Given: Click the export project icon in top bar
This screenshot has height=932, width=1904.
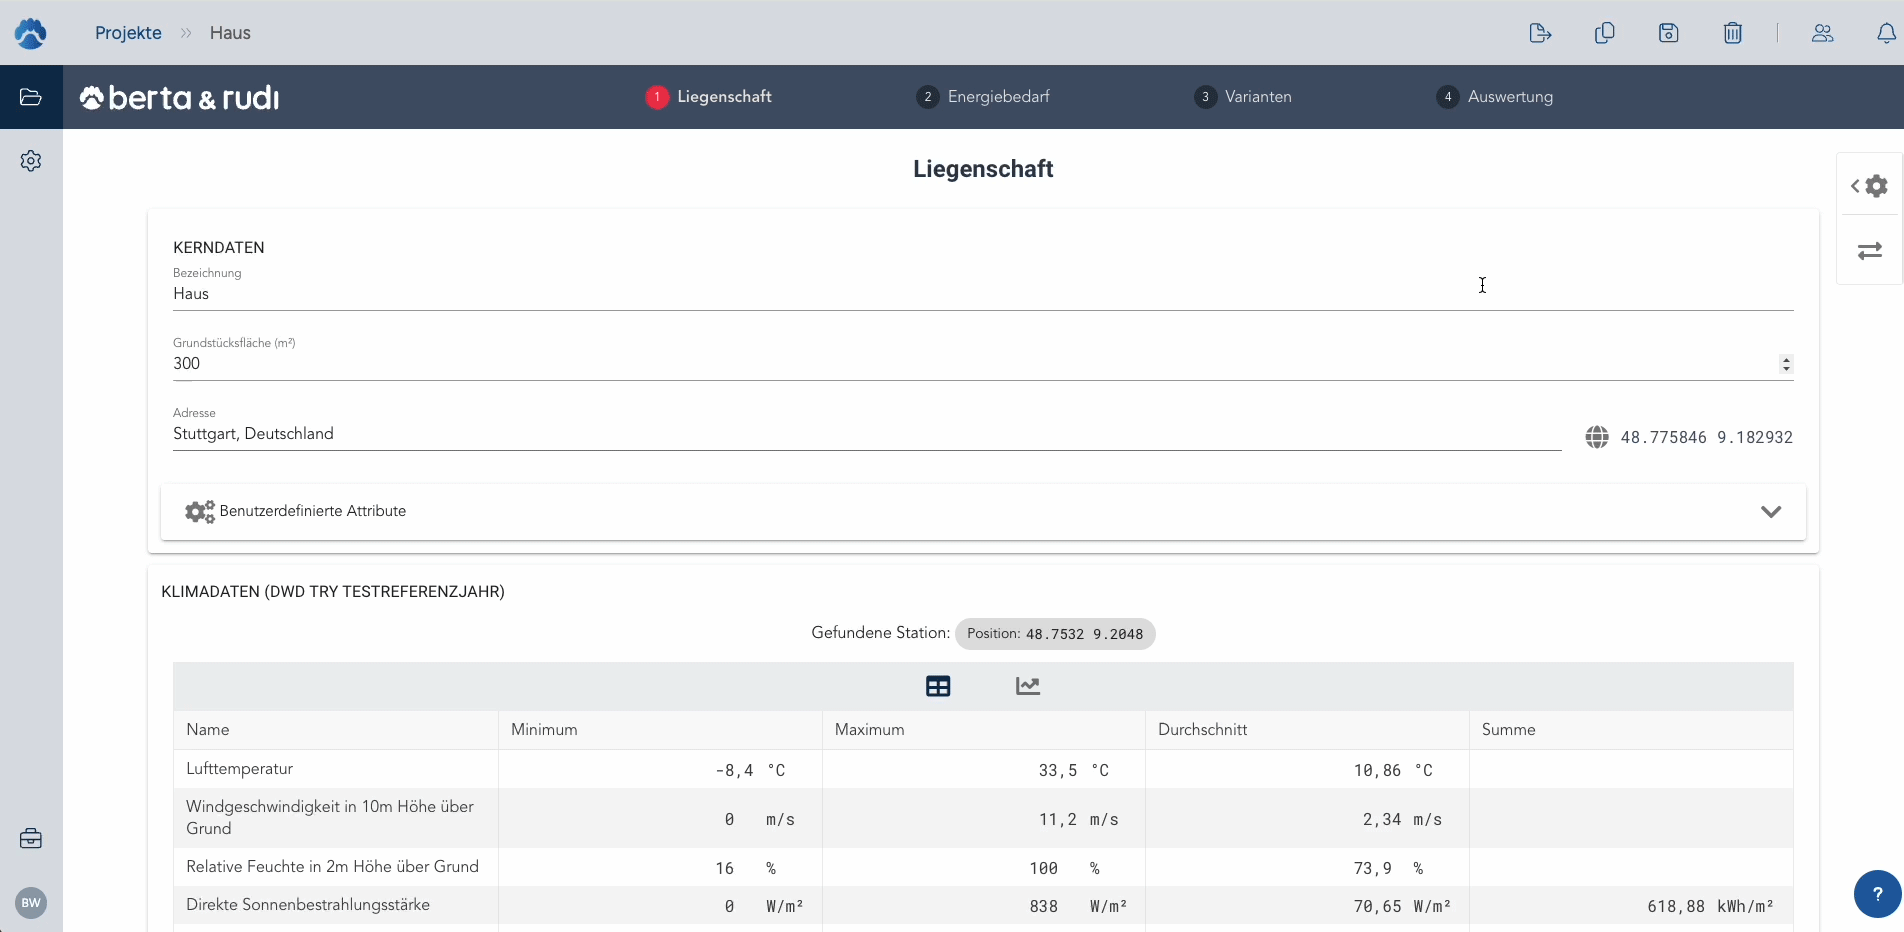Looking at the screenshot, I should click(1540, 33).
